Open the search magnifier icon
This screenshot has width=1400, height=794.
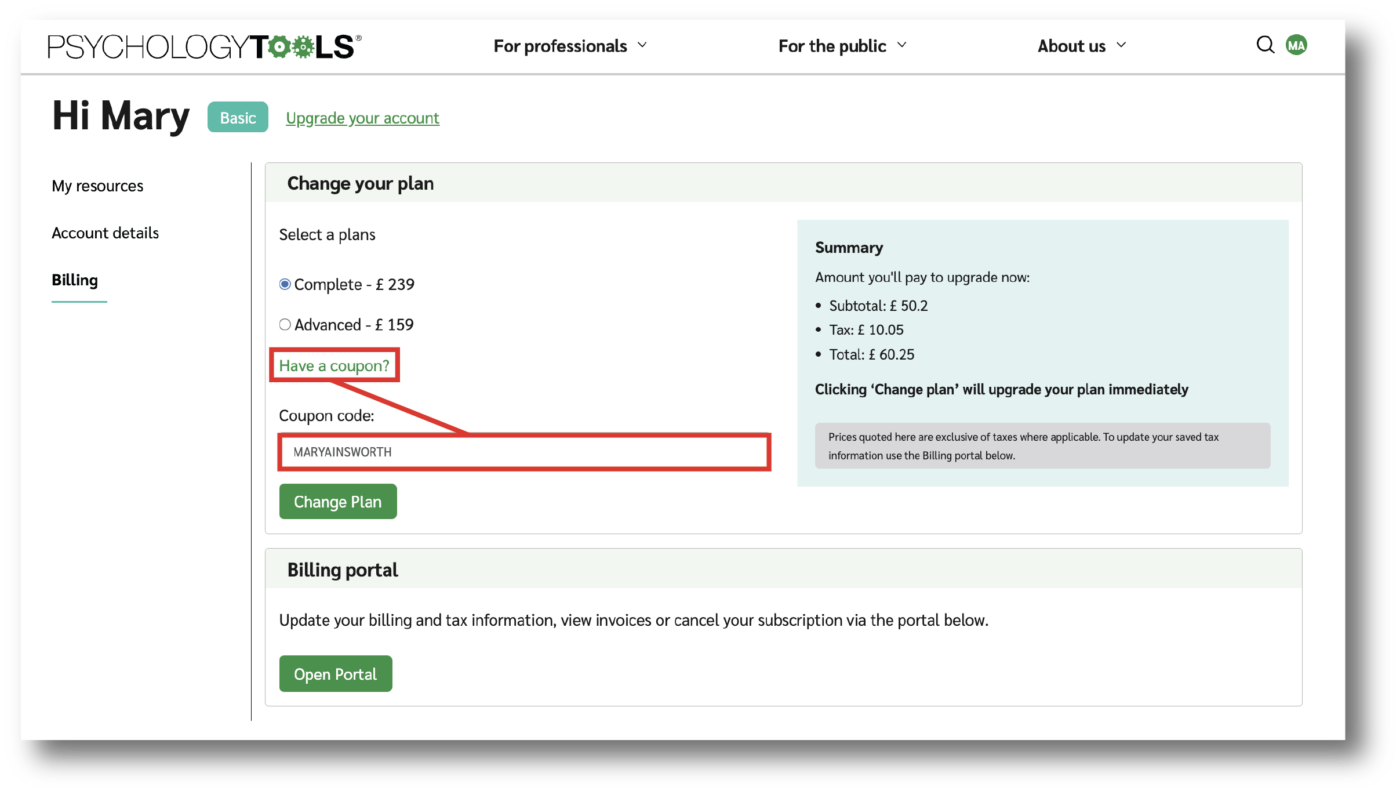1265,45
